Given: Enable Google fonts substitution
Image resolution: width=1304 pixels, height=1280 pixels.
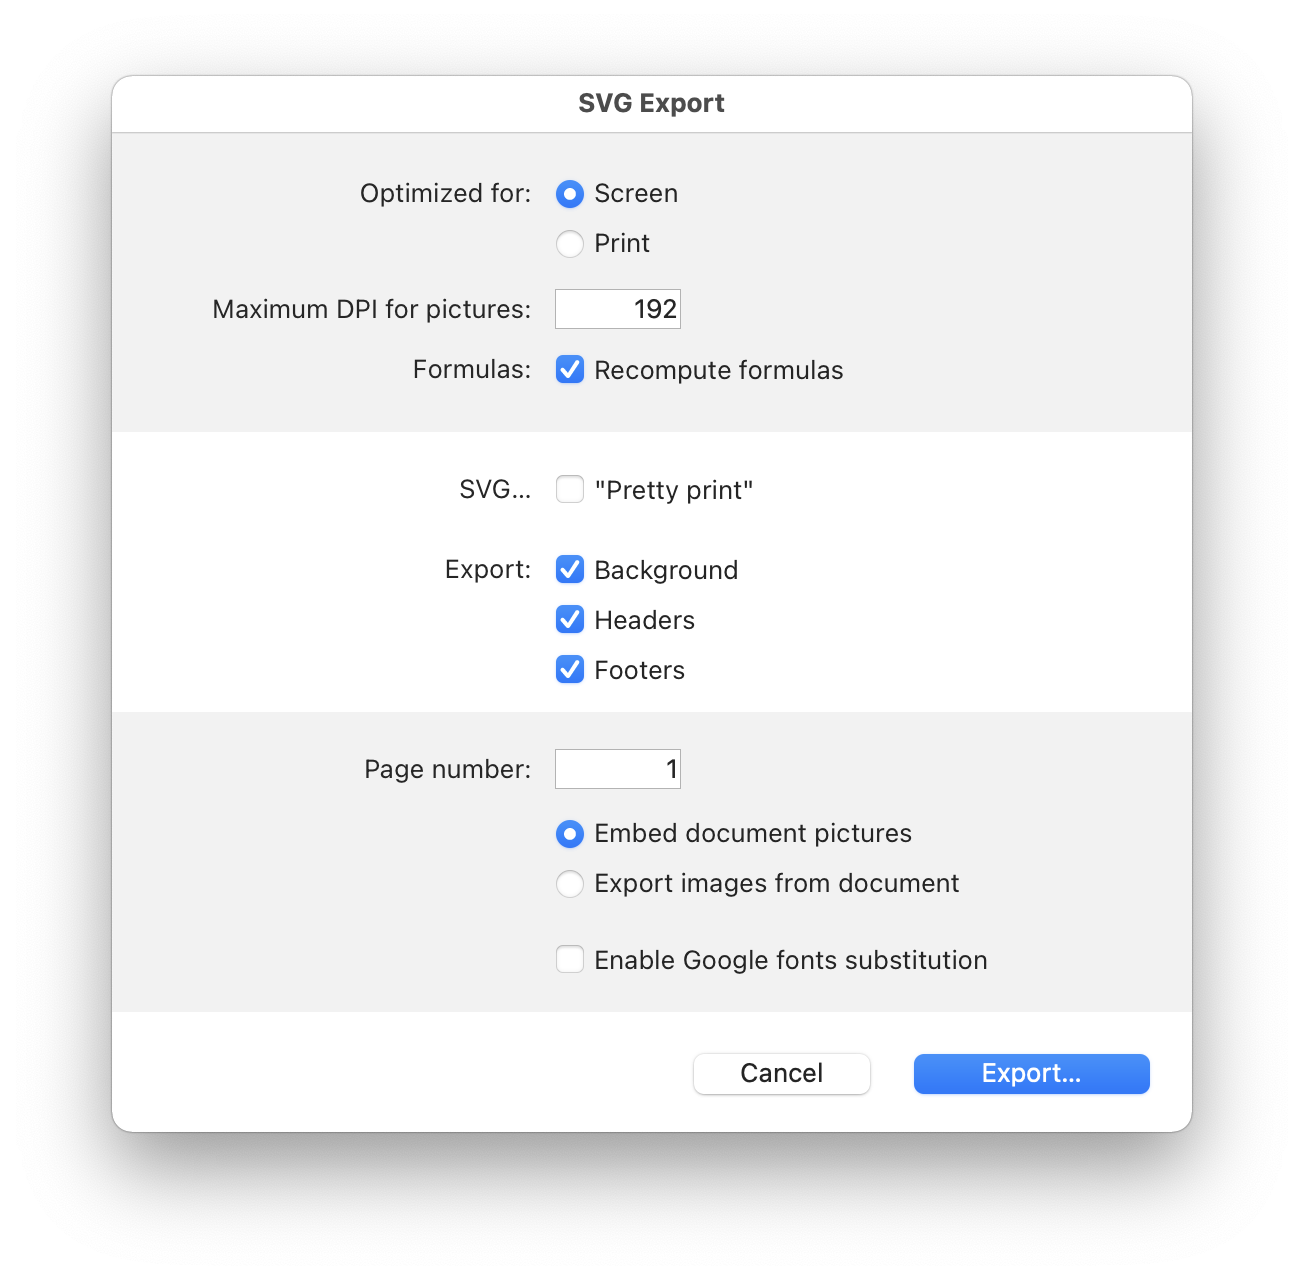Looking at the screenshot, I should coord(570,960).
